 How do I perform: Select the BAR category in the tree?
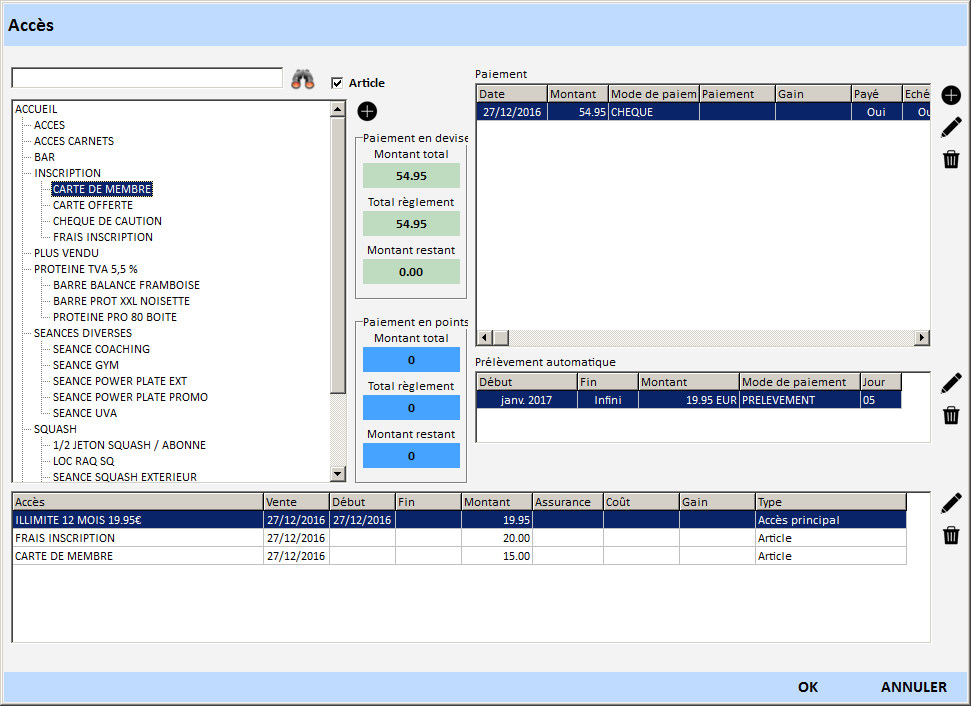point(44,157)
